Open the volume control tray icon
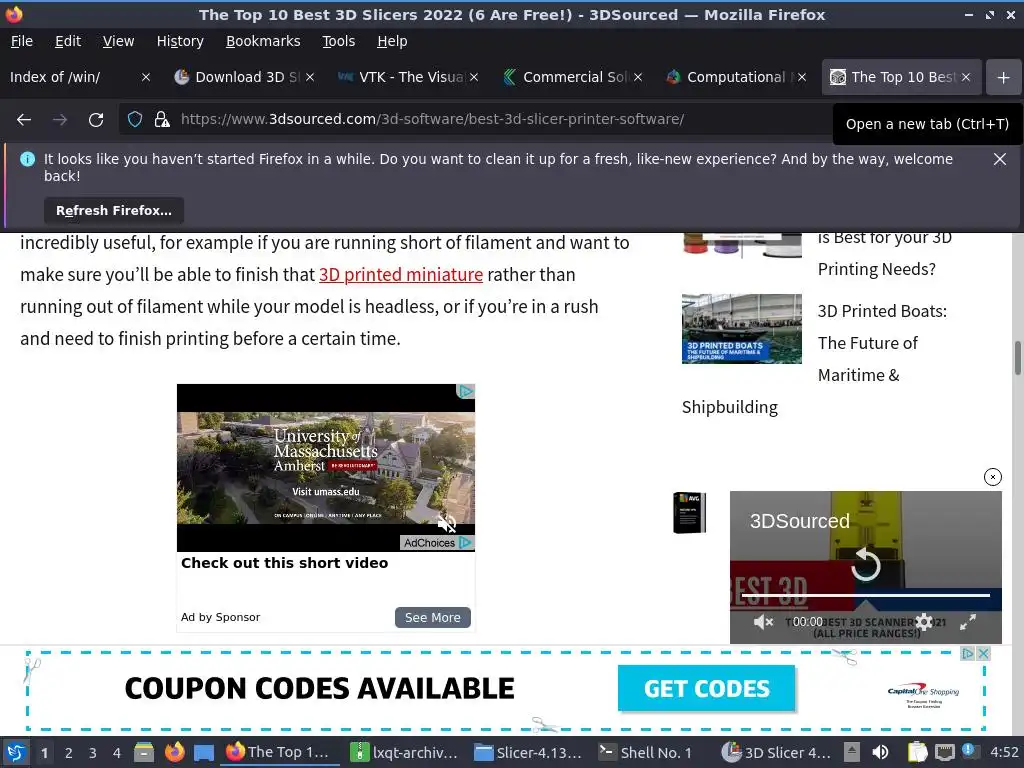 (x=880, y=752)
